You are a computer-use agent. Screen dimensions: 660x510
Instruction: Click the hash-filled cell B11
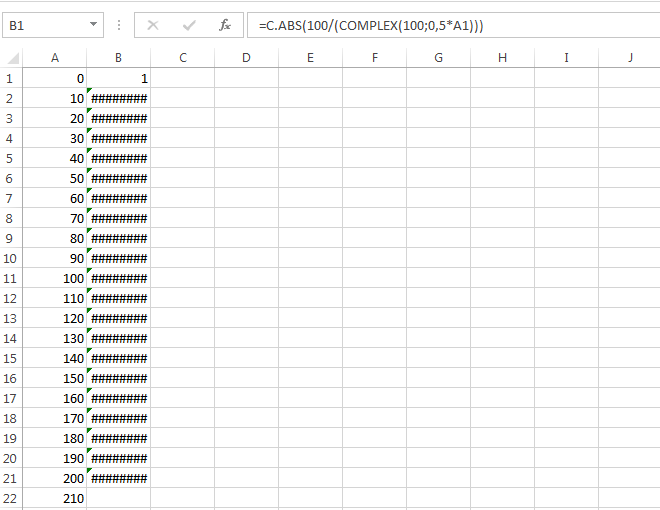point(118,278)
